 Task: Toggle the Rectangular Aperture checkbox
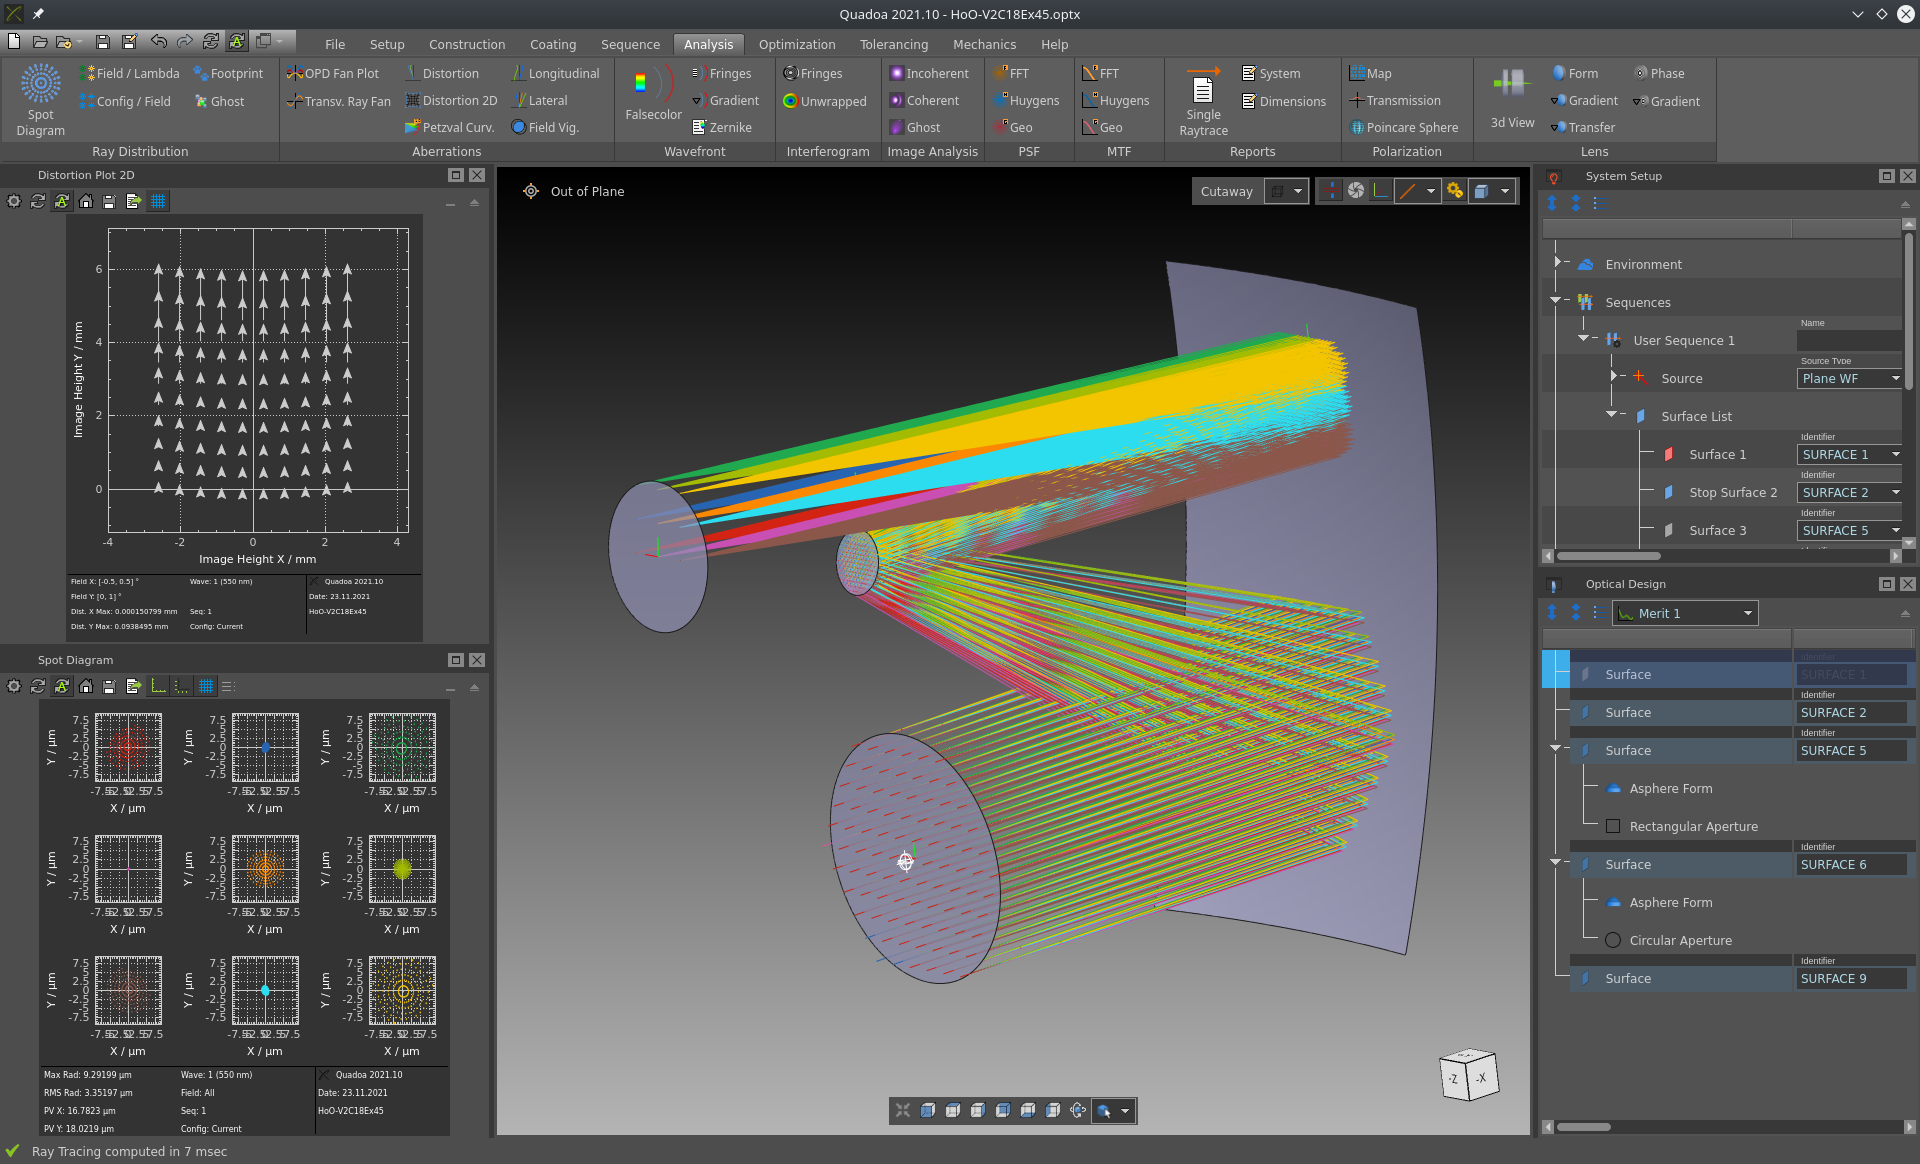pyautogui.click(x=1612, y=826)
